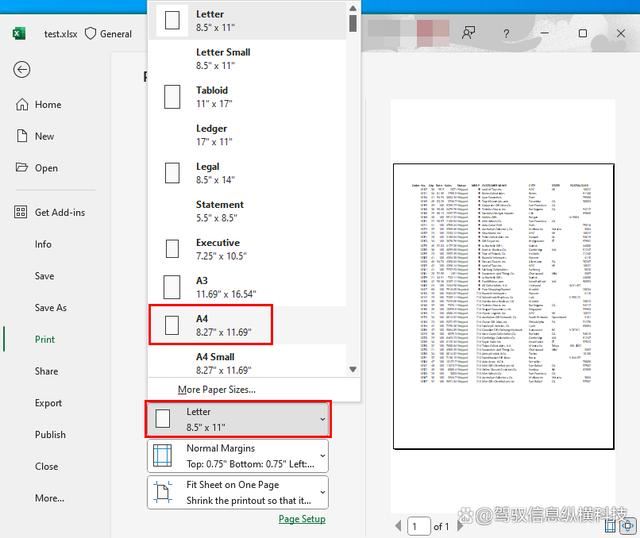Select Letter Small paper size
This screenshot has width=640, height=538.
tap(249, 59)
